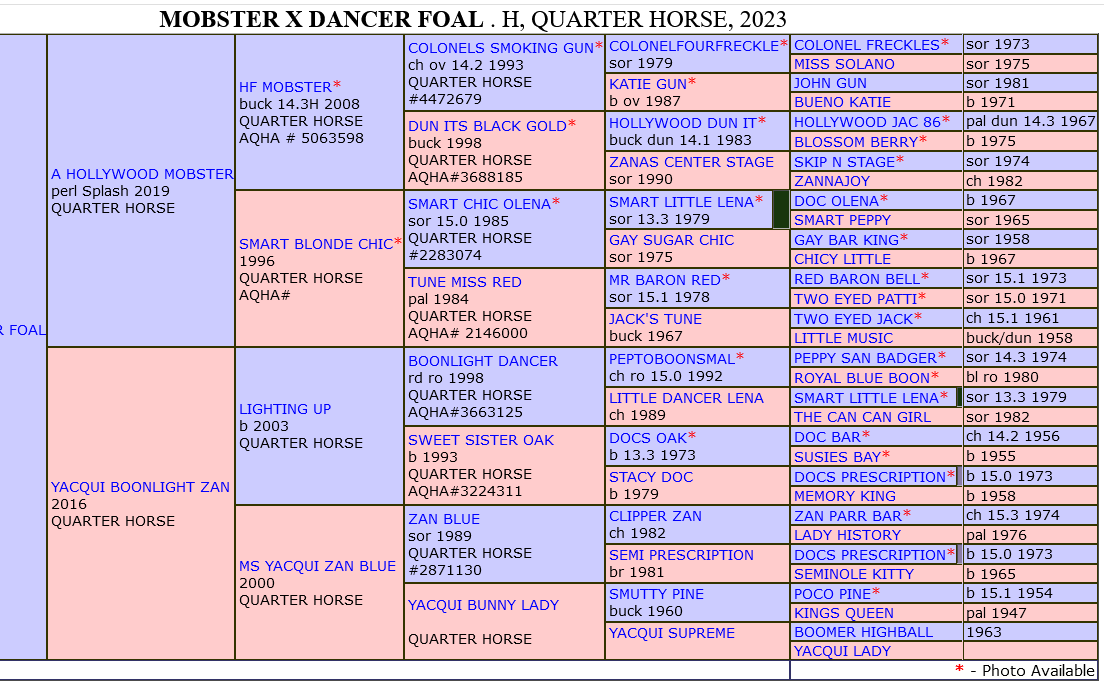
Task: Follow the HF MOBSTER horse link
Action: point(285,87)
